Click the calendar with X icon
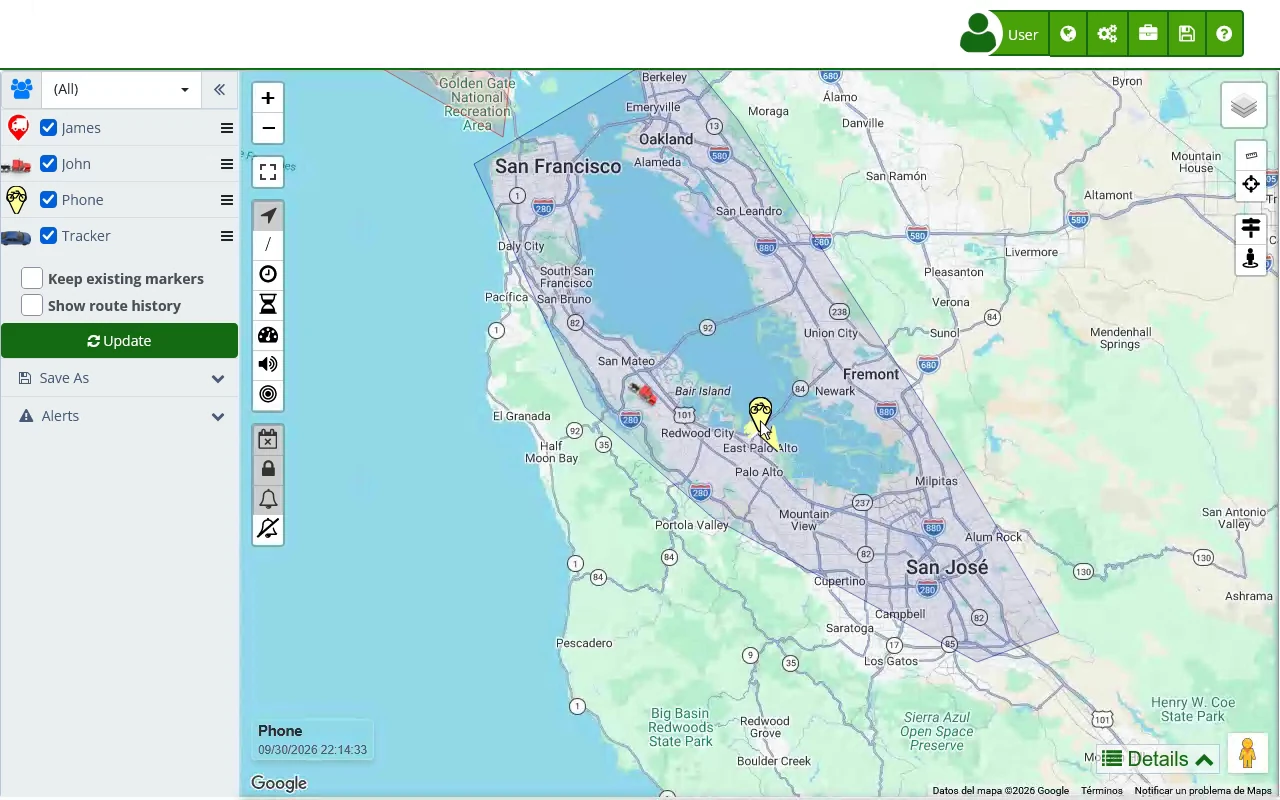1280x800 pixels. (x=268, y=439)
